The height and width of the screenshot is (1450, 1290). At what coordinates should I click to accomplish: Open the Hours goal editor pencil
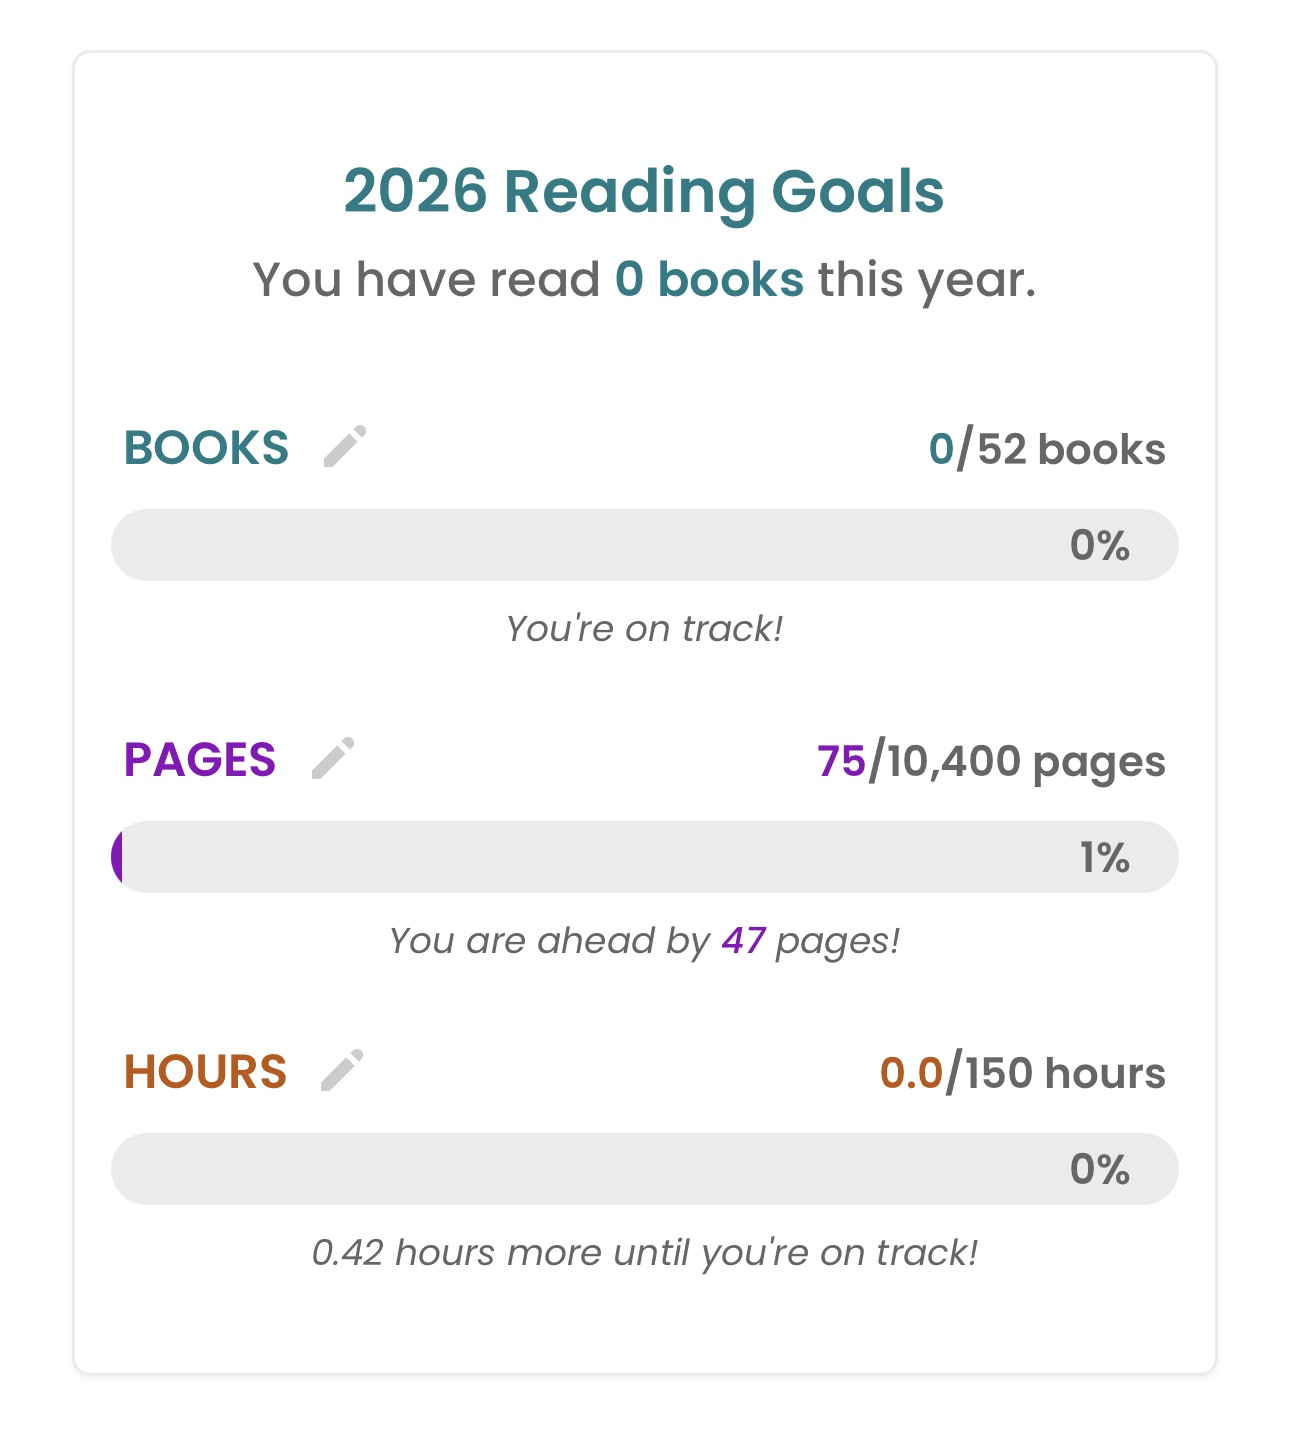click(342, 1070)
